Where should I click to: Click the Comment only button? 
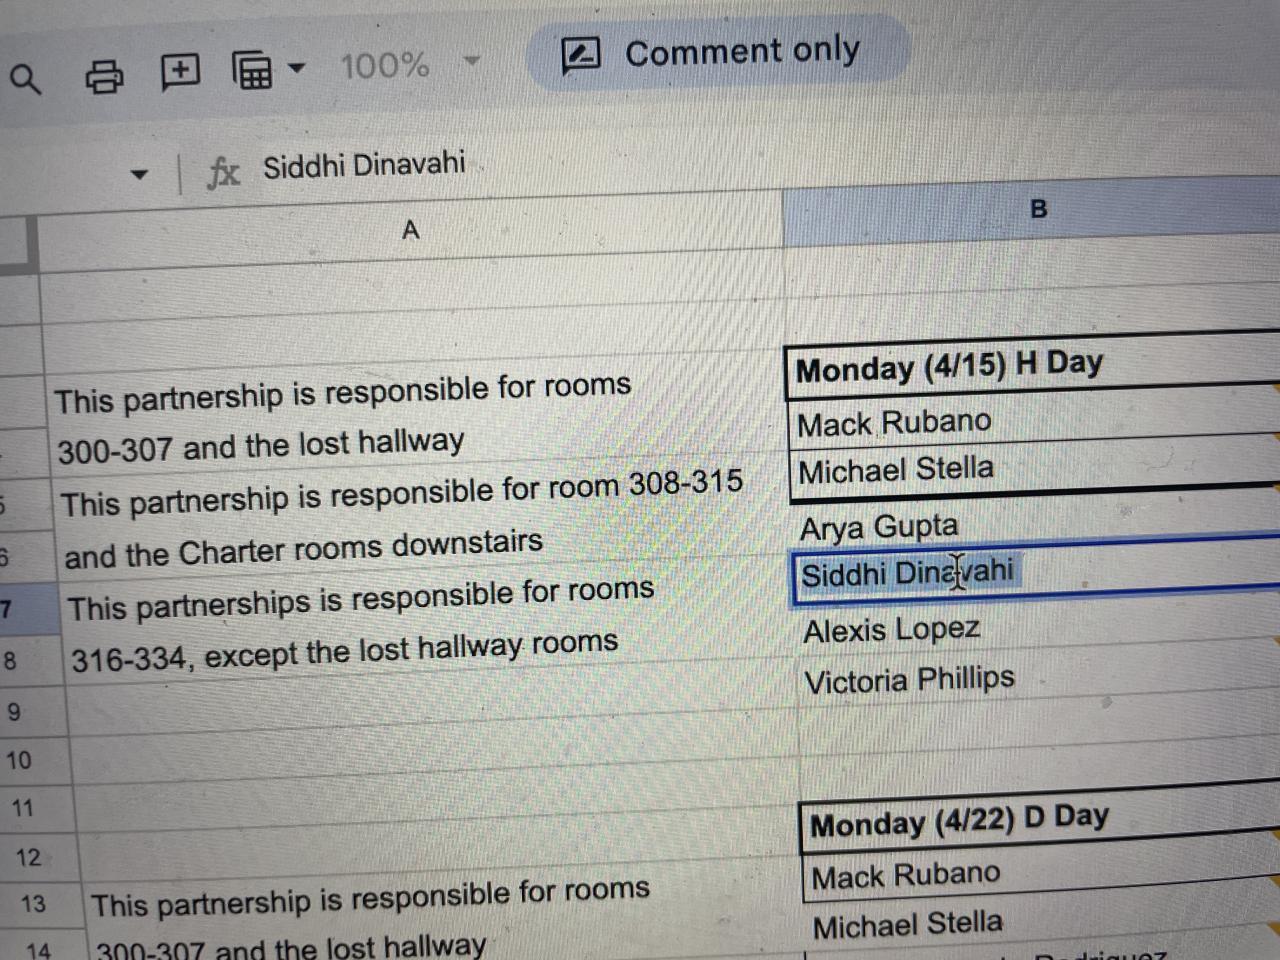716,53
